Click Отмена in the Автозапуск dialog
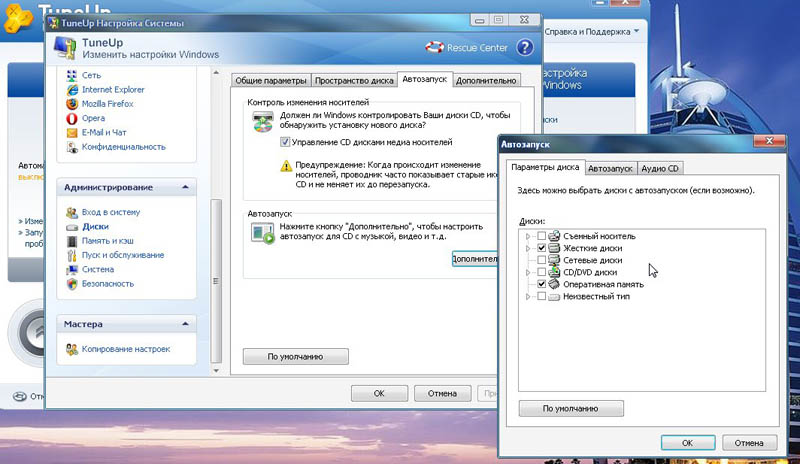This screenshot has width=800, height=464. click(x=749, y=443)
